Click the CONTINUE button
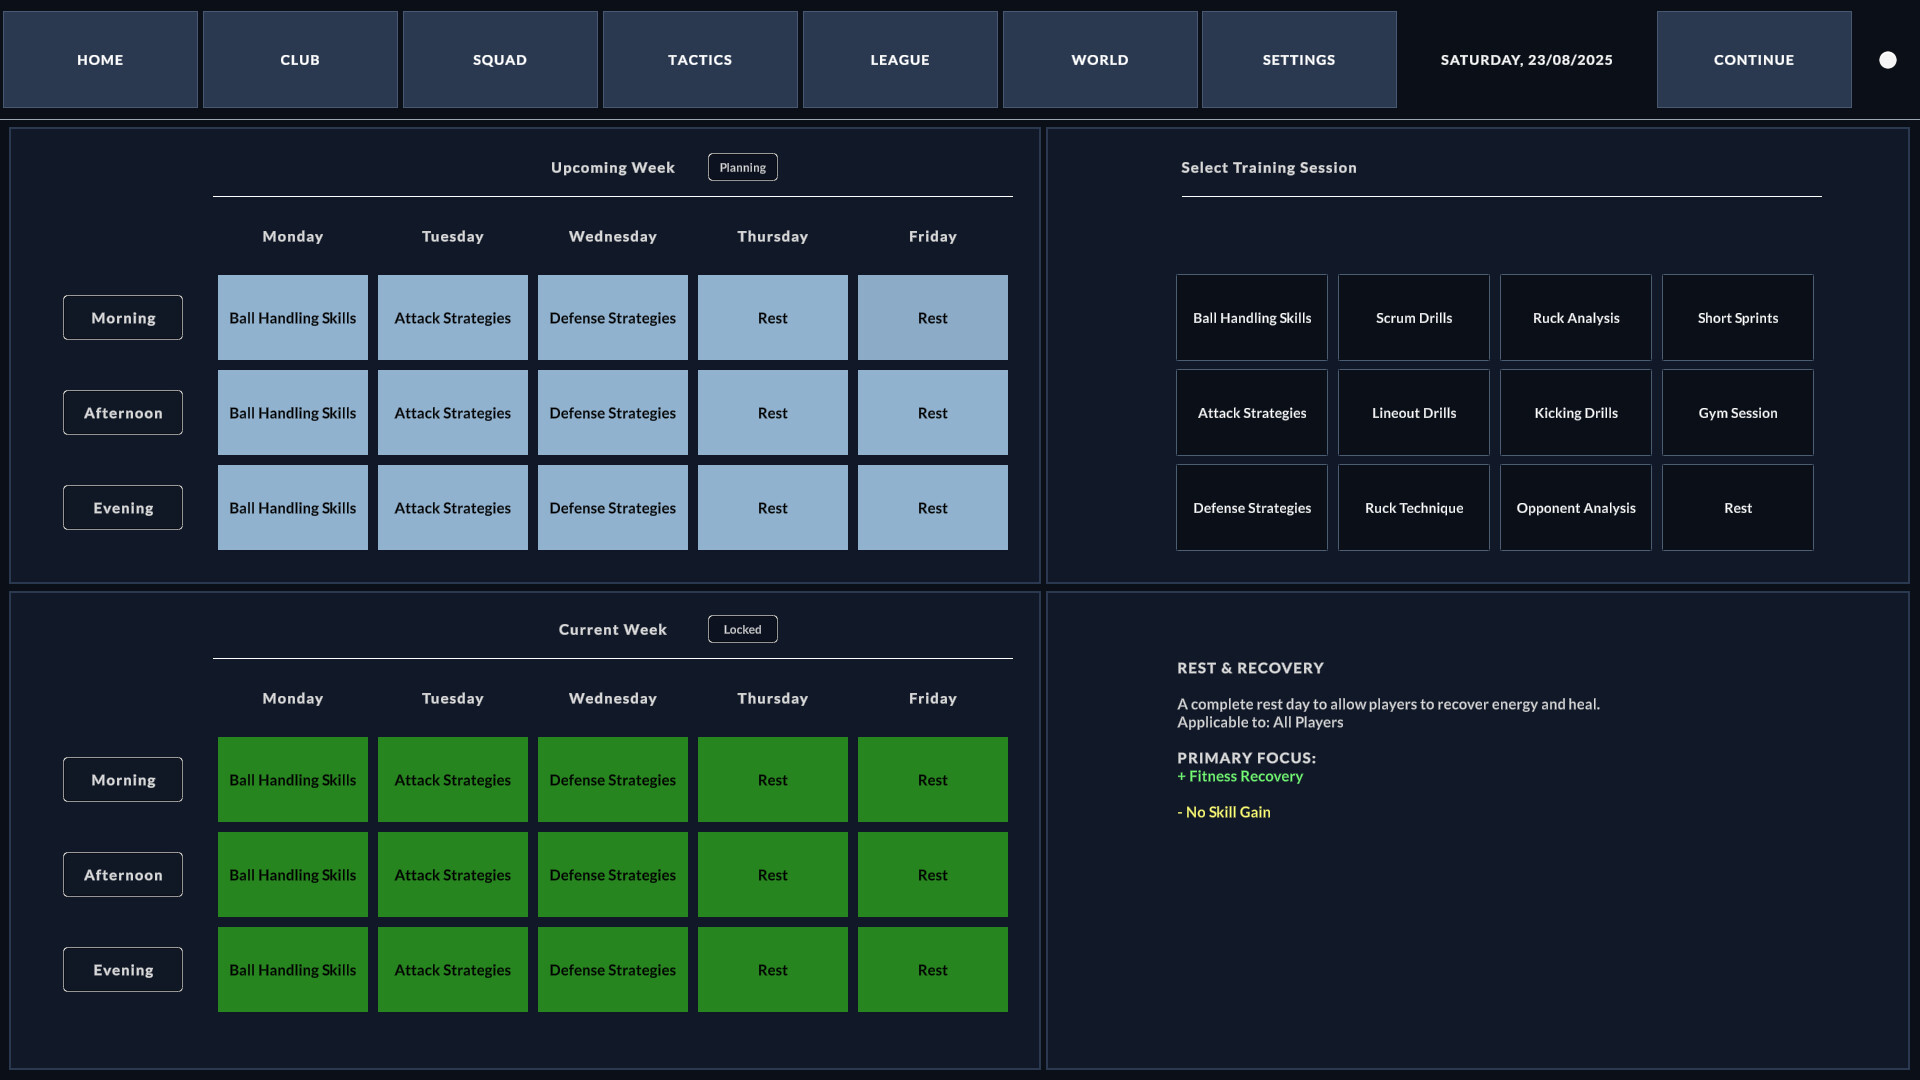 tap(1754, 60)
